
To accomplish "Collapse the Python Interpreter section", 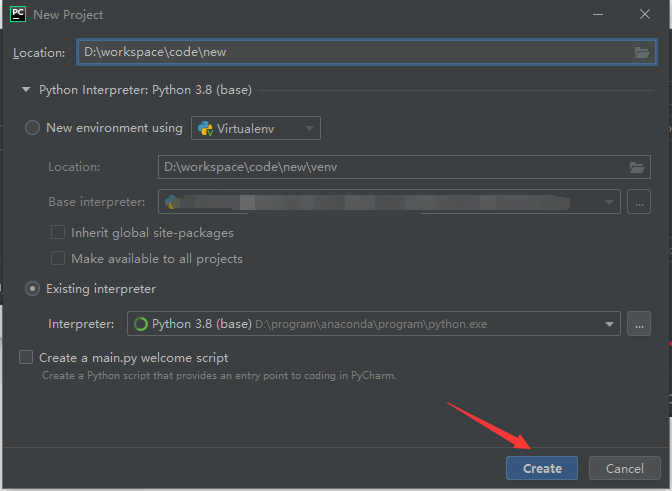I will [x=26, y=90].
